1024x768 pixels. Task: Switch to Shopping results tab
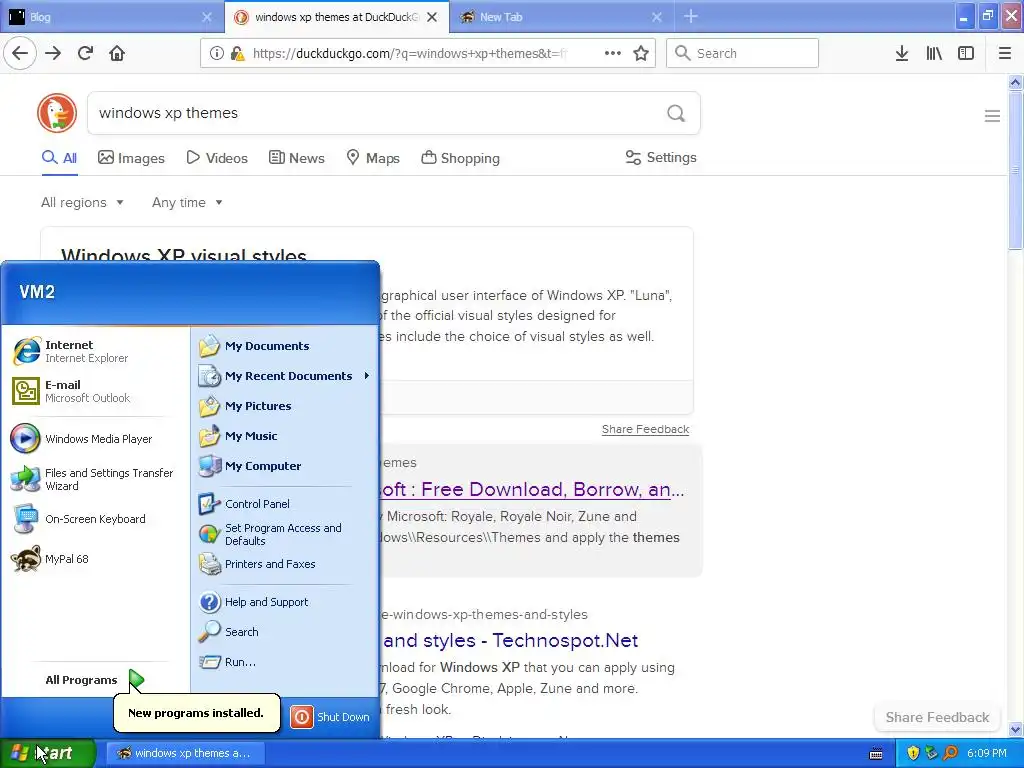(x=460, y=158)
